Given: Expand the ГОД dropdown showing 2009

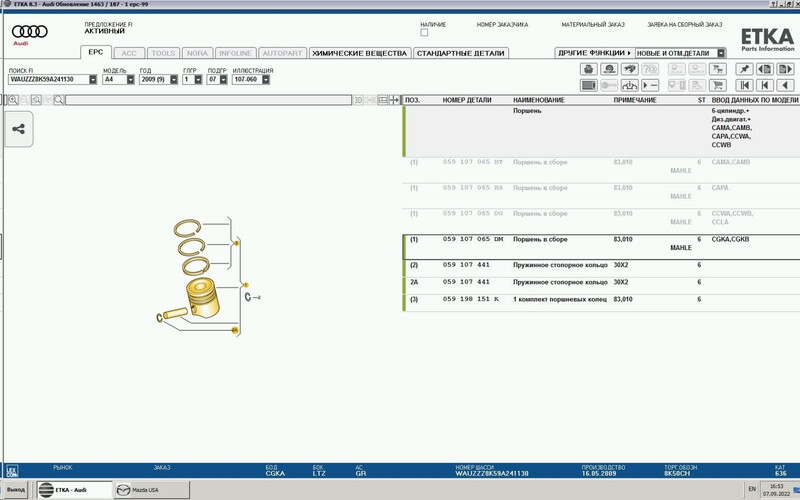Looking at the screenshot, I should point(174,79).
